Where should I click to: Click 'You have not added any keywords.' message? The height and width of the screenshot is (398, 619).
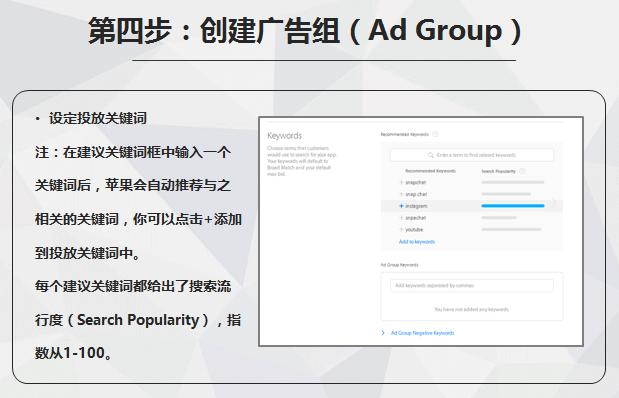(x=472, y=309)
